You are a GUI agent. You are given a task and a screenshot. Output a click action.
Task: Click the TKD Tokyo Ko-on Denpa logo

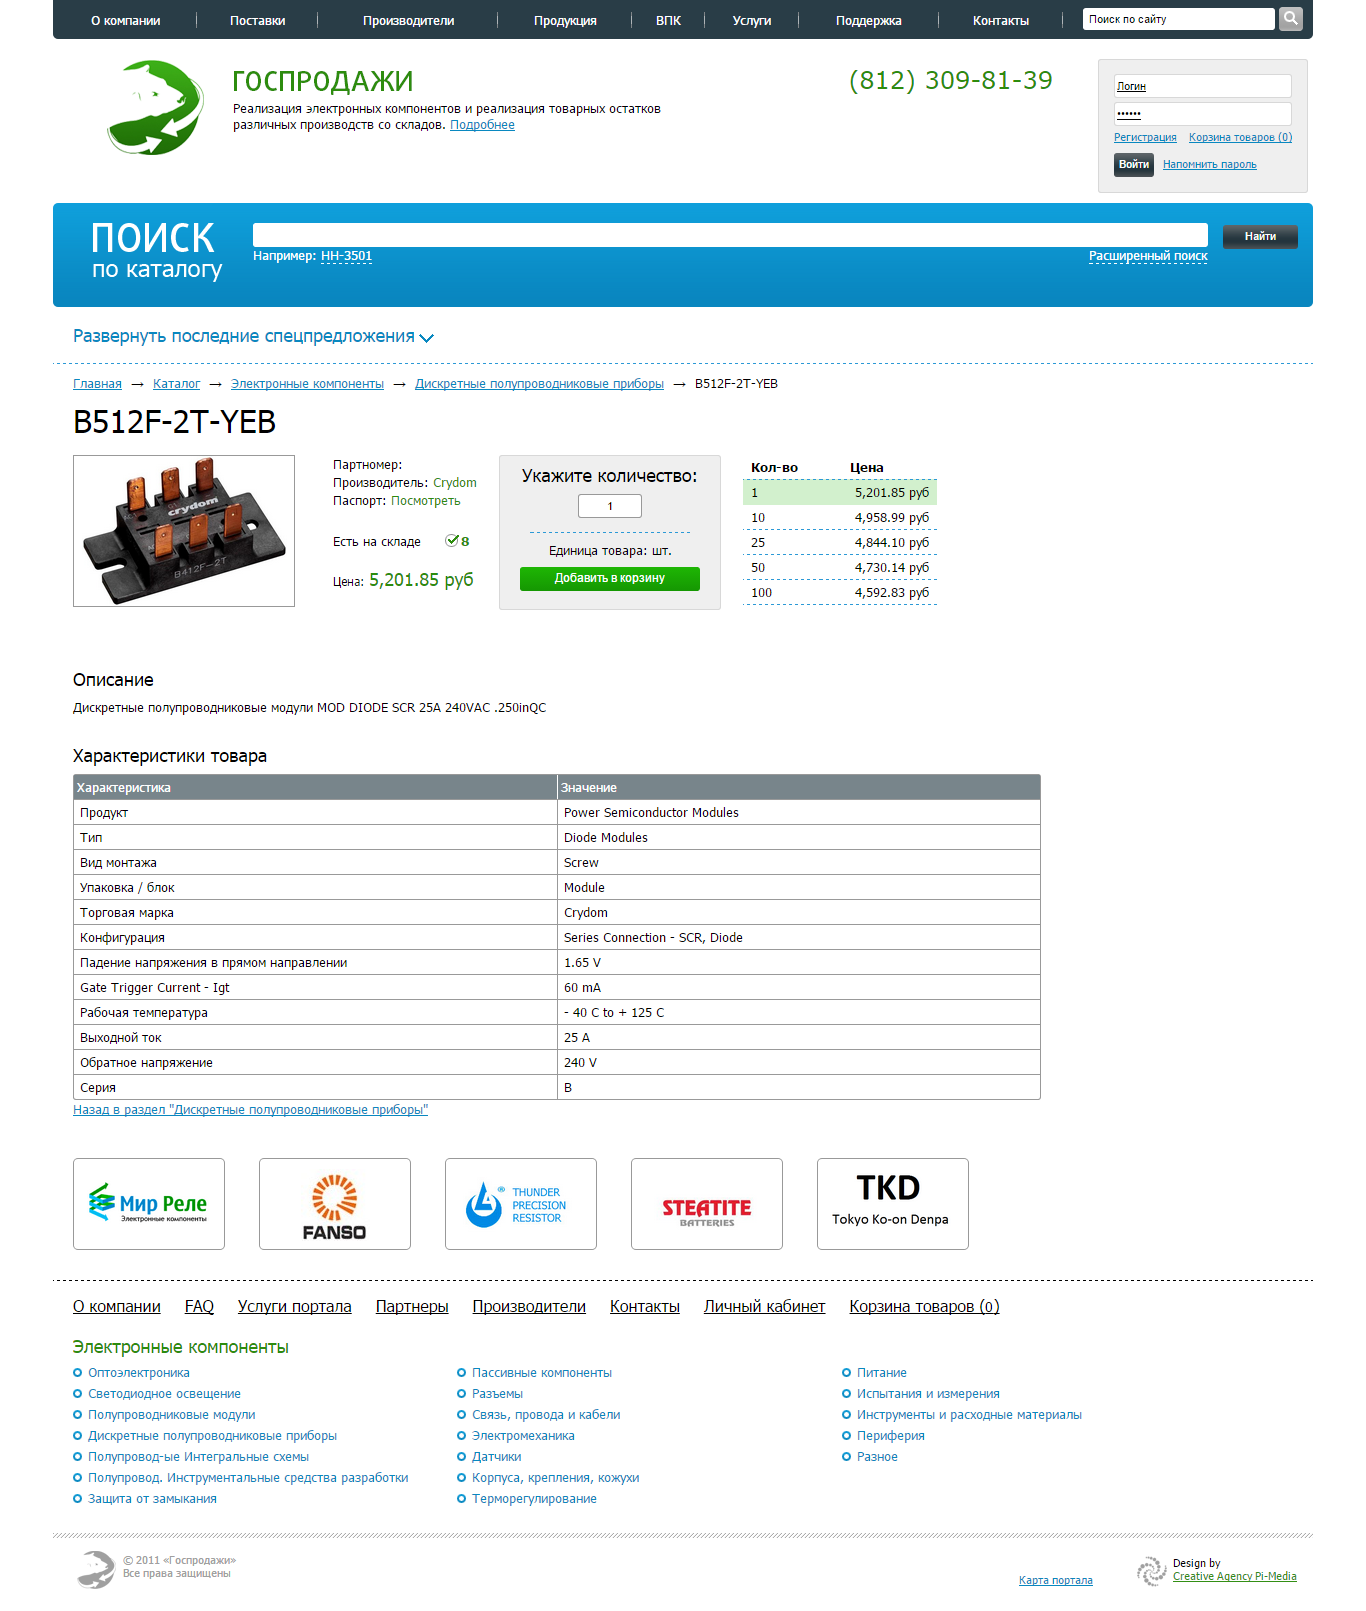click(893, 1204)
